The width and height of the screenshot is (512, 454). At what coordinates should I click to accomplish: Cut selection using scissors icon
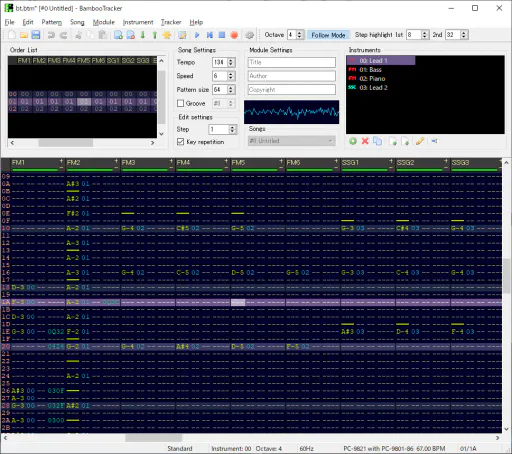tap(78, 35)
